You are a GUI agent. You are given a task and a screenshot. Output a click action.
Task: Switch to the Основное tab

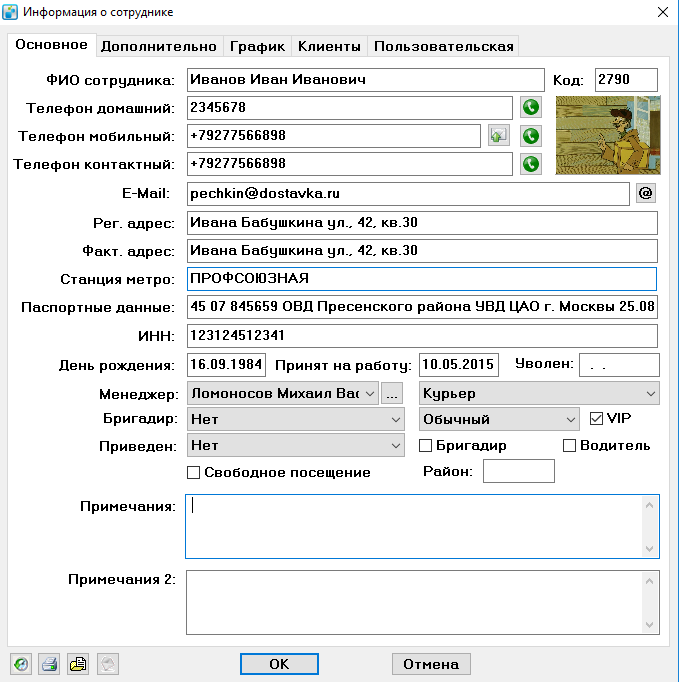point(51,44)
